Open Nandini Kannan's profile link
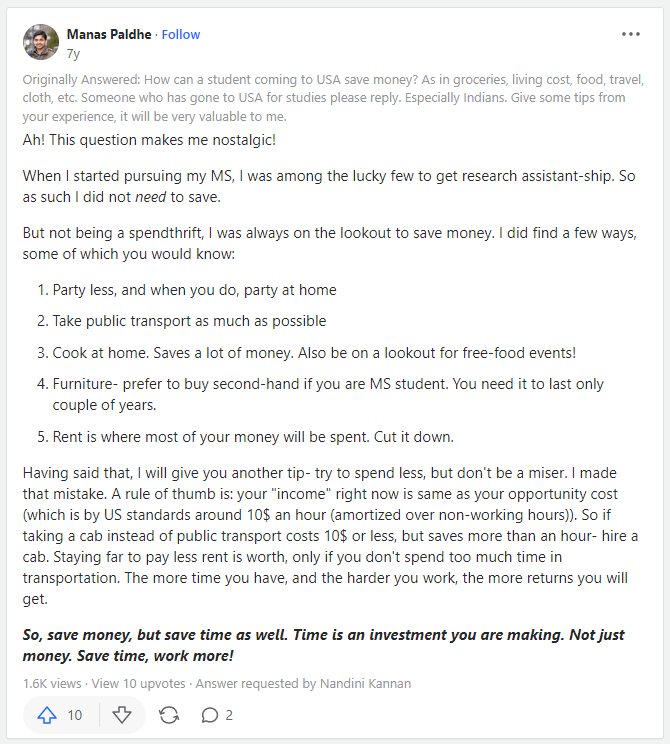 click(x=365, y=684)
